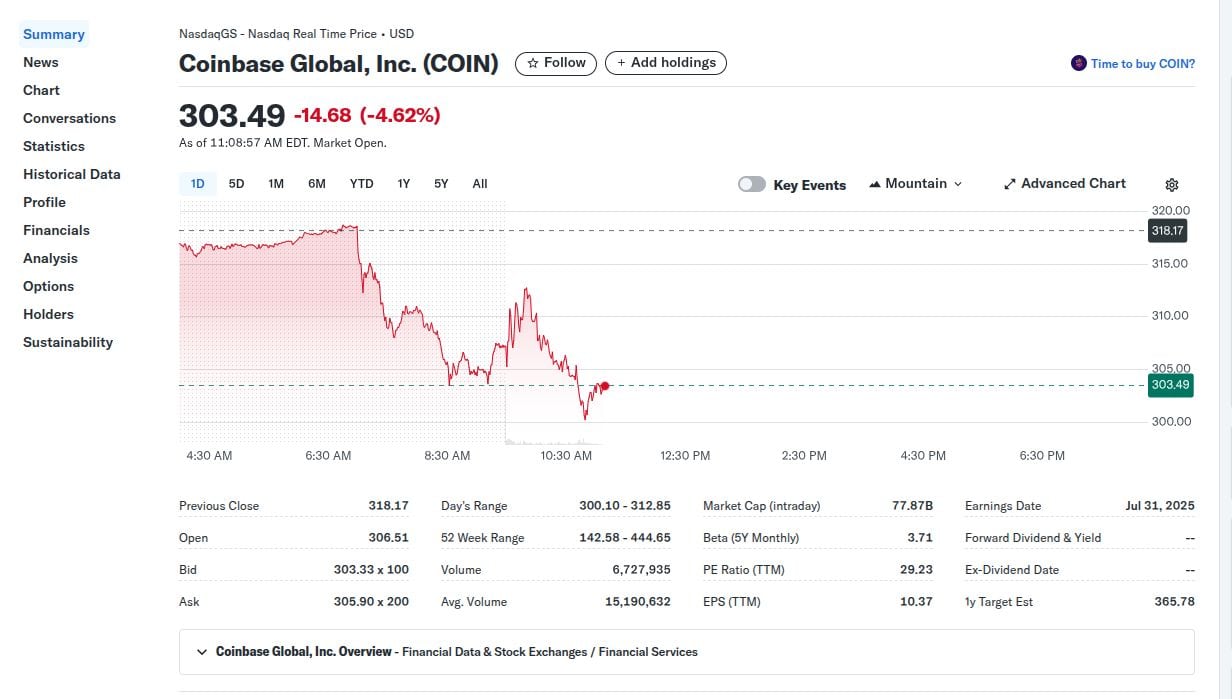The width and height of the screenshot is (1232, 699).
Task: Enable the Key Events toggle
Action: (751, 184)
